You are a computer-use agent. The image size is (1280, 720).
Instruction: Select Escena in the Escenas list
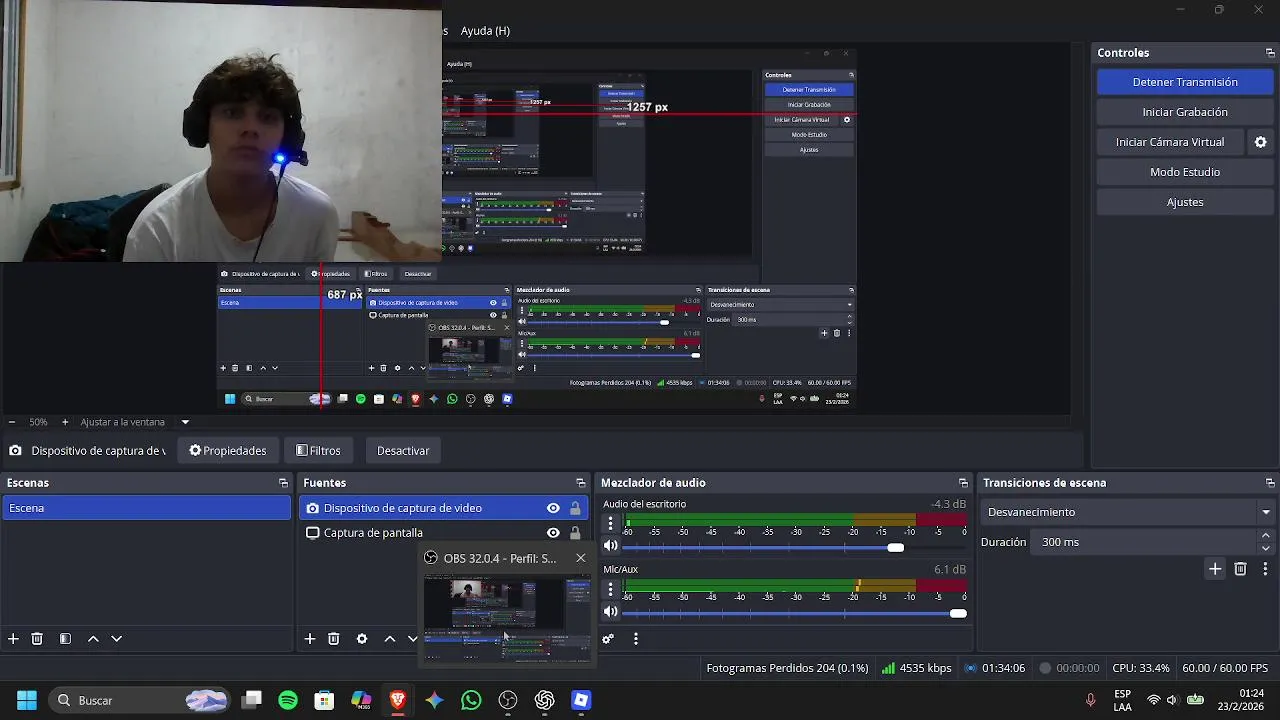[146, 508]
